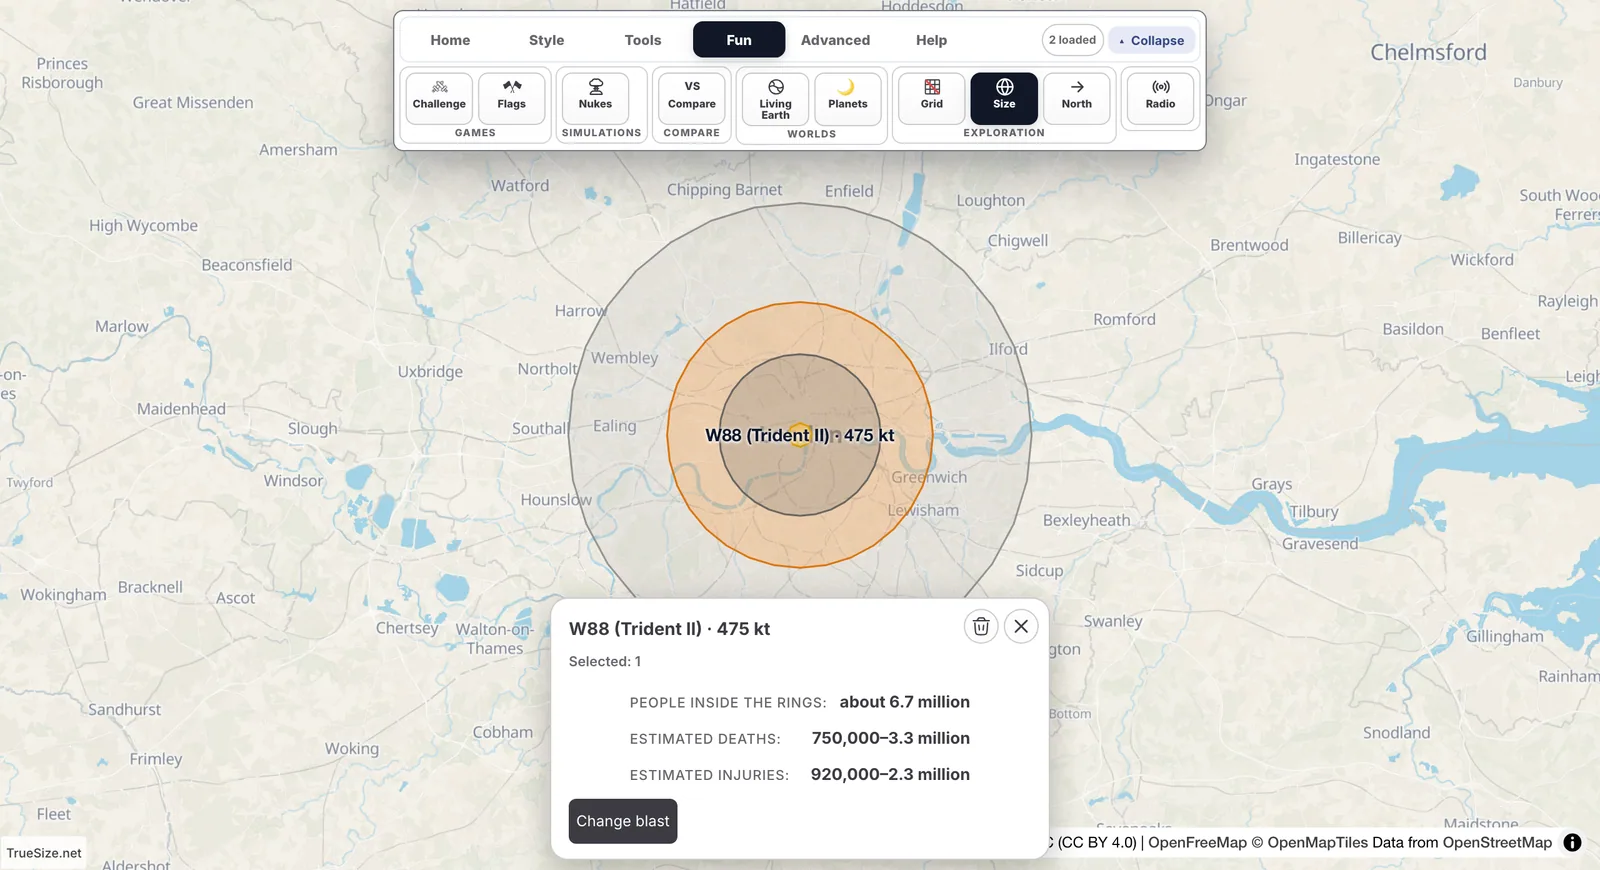Open the Radio tool
The height and width of the screenshot is (870, 1600).
pyautogui.click(x=1160, y=97)
